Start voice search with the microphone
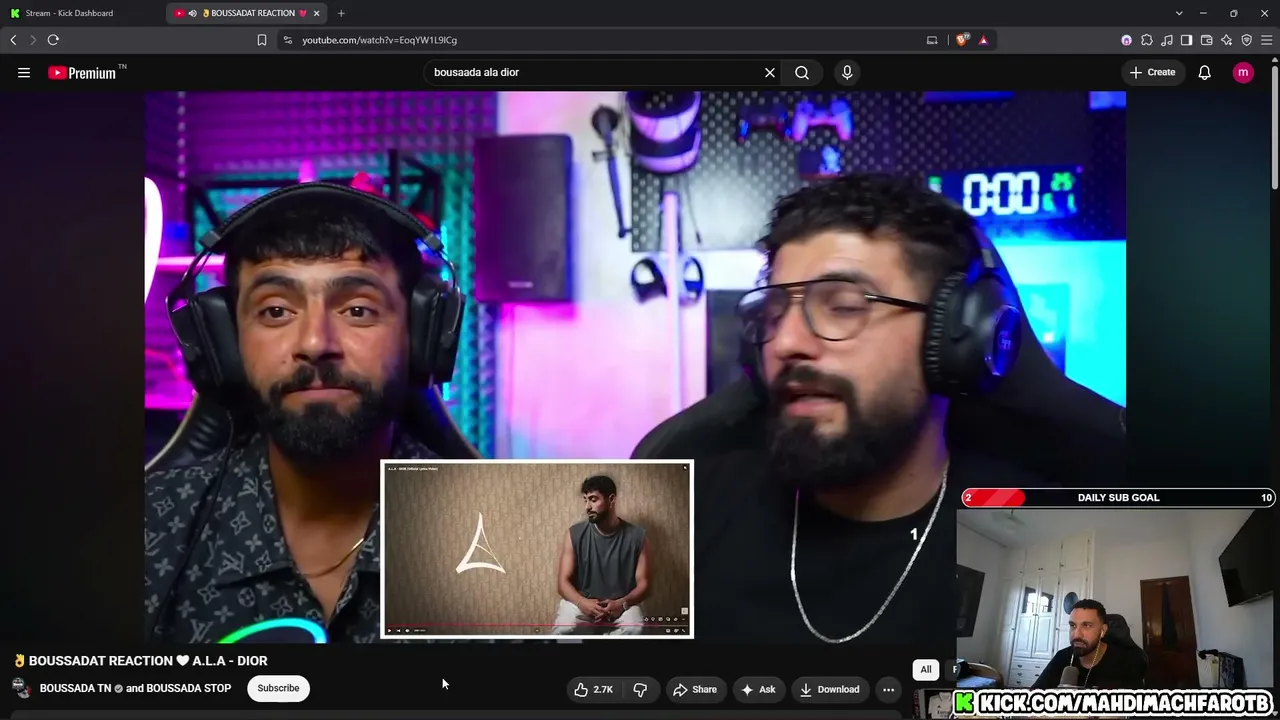Viewport: 1280px width, 720px height. (847, 72)
